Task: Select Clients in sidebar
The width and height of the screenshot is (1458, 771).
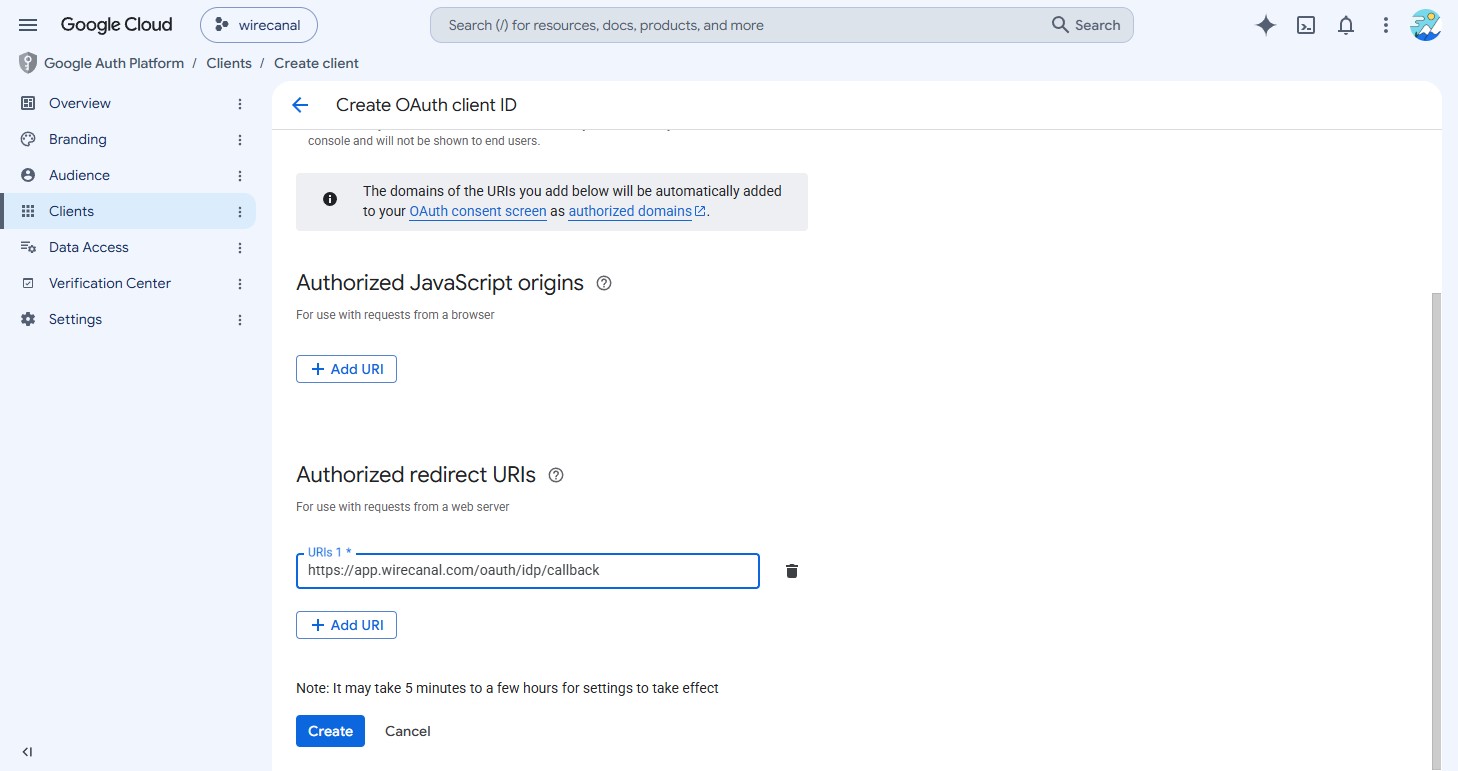Action: [128, 211]
